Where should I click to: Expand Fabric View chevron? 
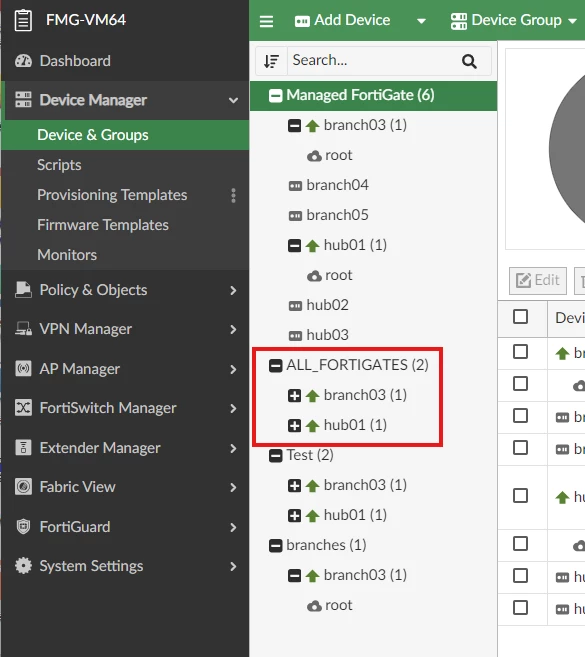pyautogui.click(x=233, y=487)
